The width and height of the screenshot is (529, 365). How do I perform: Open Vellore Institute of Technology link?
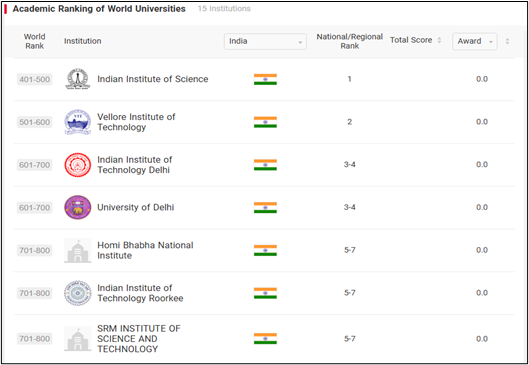pyautogui.click(x=136, y=122)
